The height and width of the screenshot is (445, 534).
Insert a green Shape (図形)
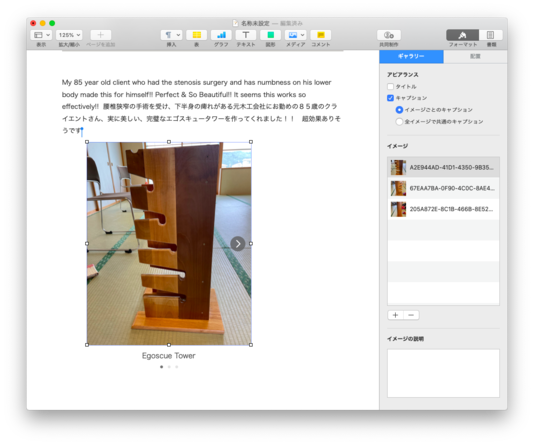270,35
